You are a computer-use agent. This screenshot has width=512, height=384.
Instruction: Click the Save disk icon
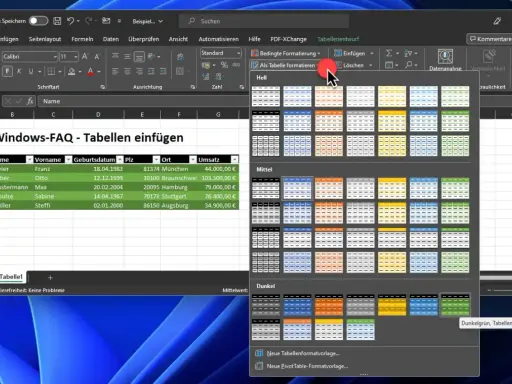(x=57, y=21)
